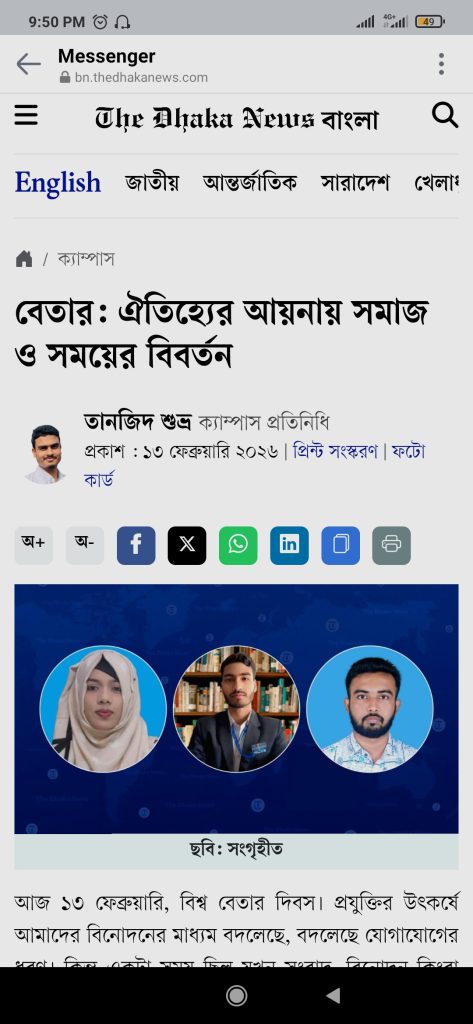Tap the search magnifier icon
This screenshot has height=1024, width=473.
click(445, 115)
